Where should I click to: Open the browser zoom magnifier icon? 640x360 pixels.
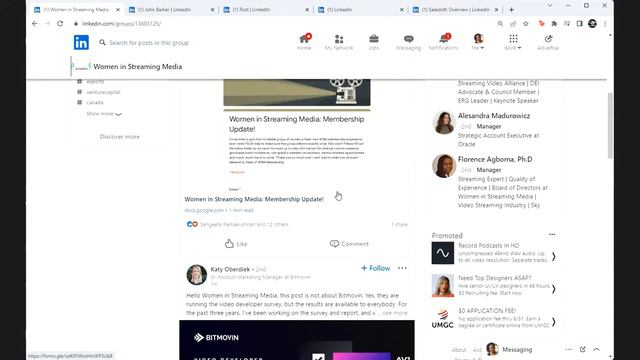pos(500,24)
